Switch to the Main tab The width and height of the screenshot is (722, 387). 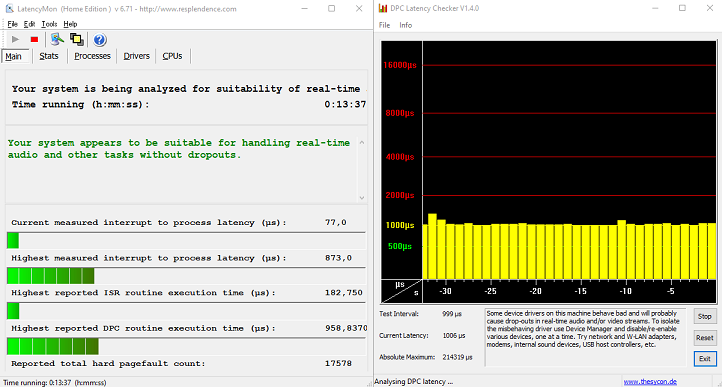pos(14,56)
